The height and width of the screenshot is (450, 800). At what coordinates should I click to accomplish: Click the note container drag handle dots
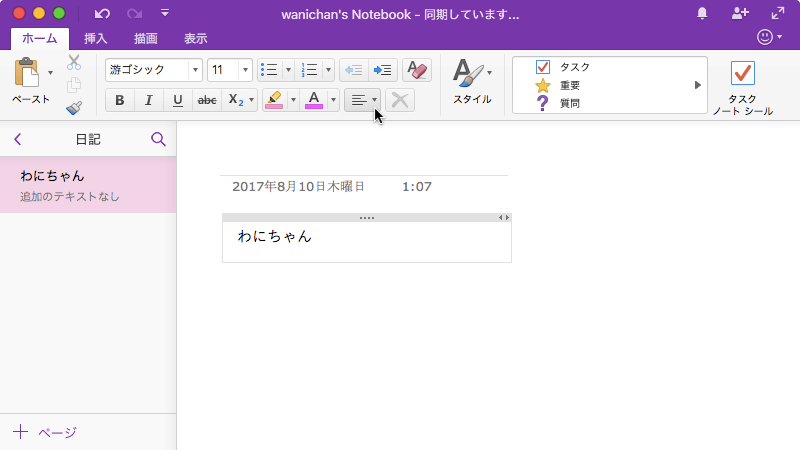pos(367,218)
